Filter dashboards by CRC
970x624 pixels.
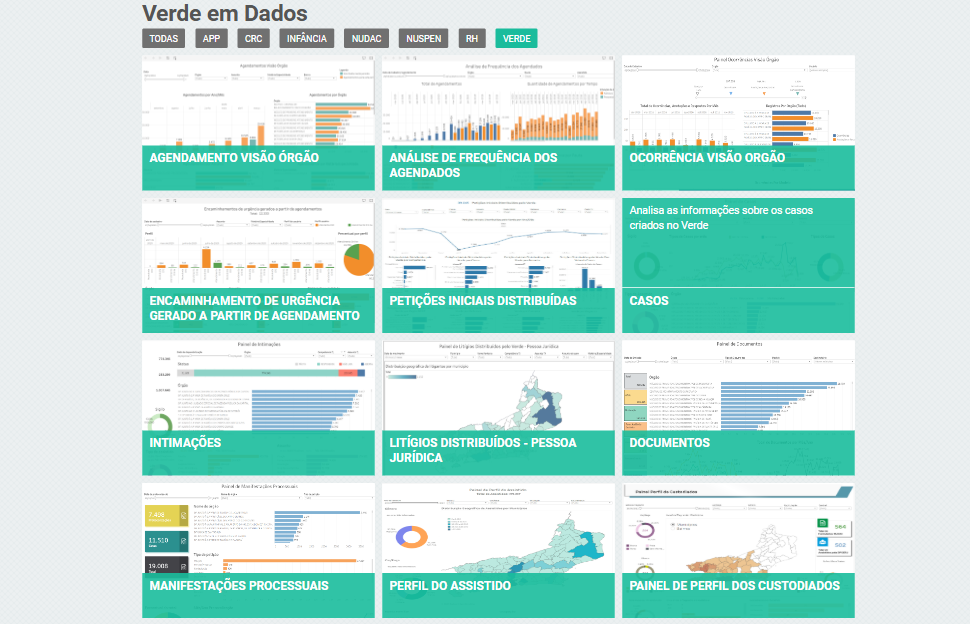pyautogui.click(x=253, y=39)
